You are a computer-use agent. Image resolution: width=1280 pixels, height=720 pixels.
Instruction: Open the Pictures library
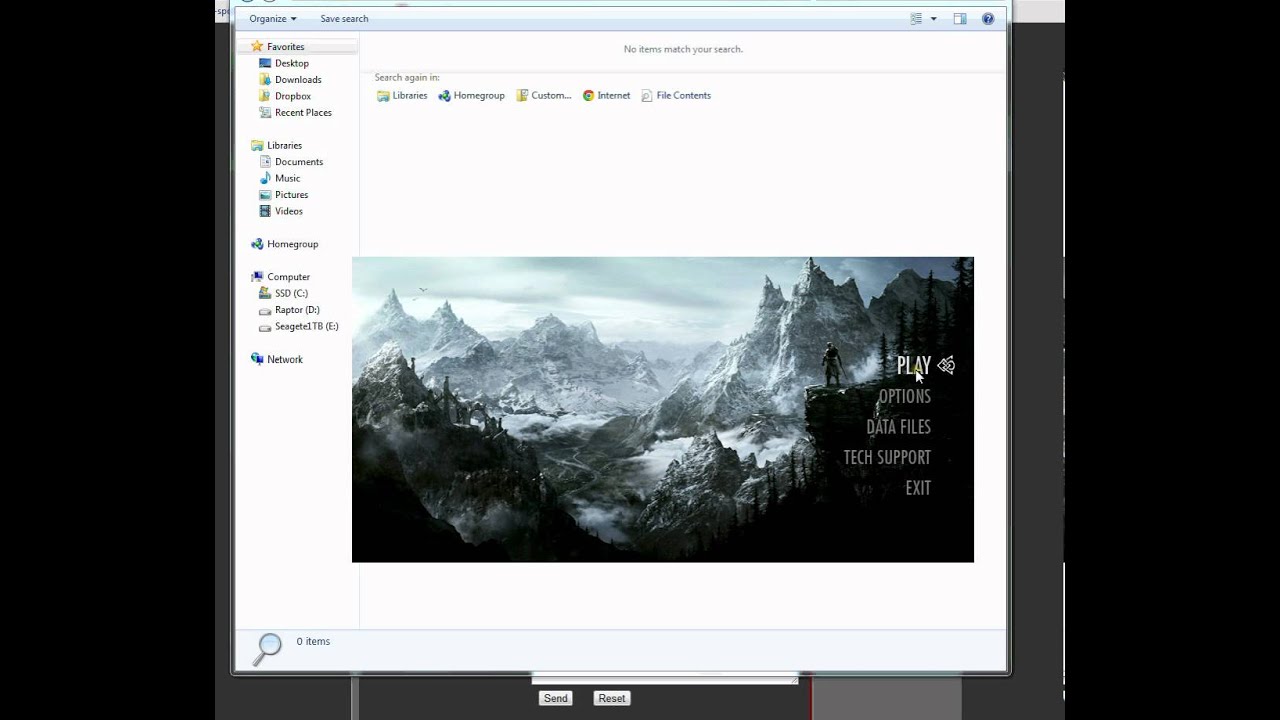pyautogui.click(x=291, y=194)
